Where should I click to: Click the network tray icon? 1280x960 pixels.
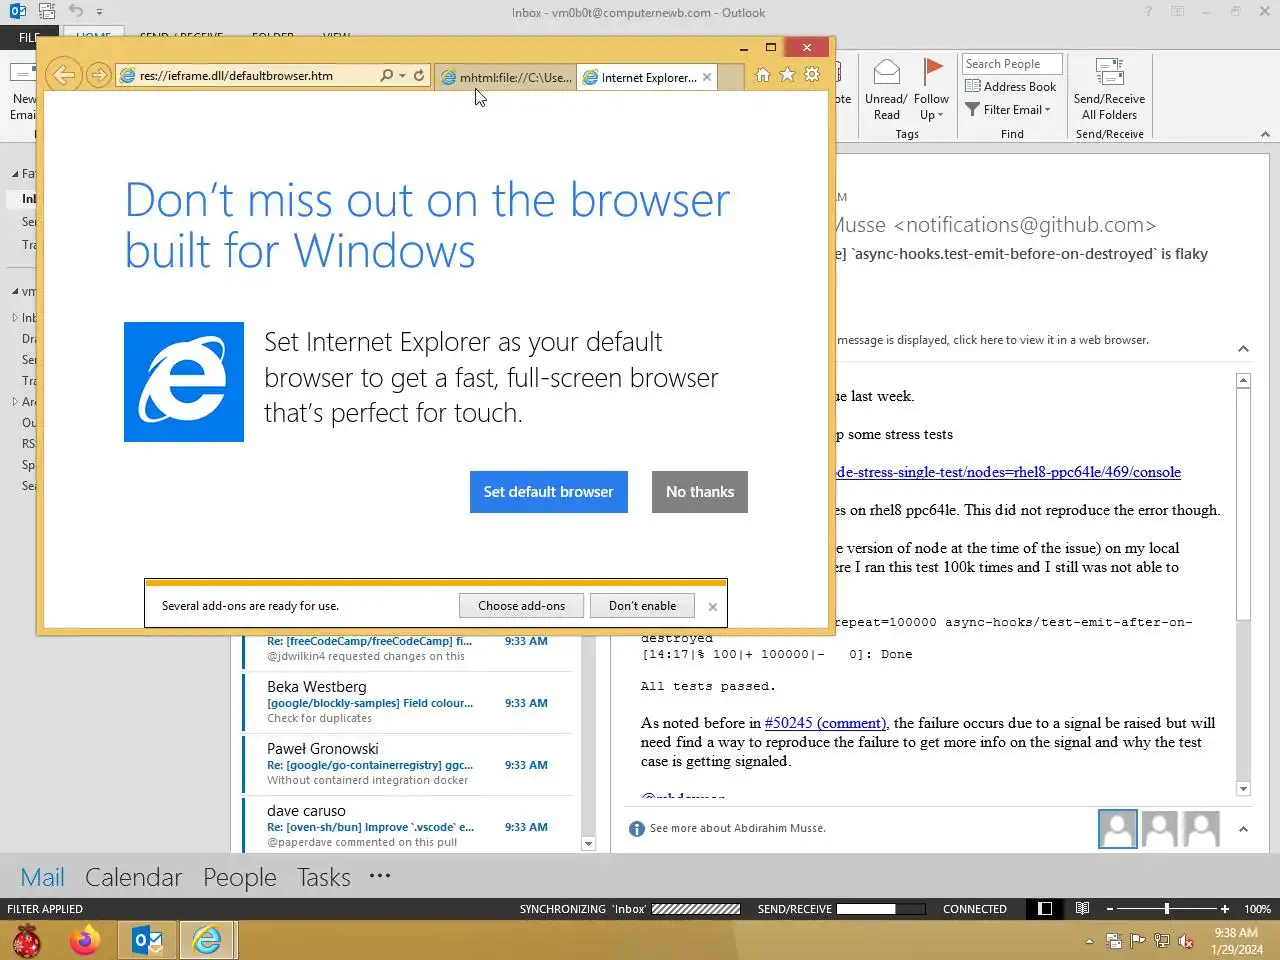pyautogui.click(x=1162, y=941)
